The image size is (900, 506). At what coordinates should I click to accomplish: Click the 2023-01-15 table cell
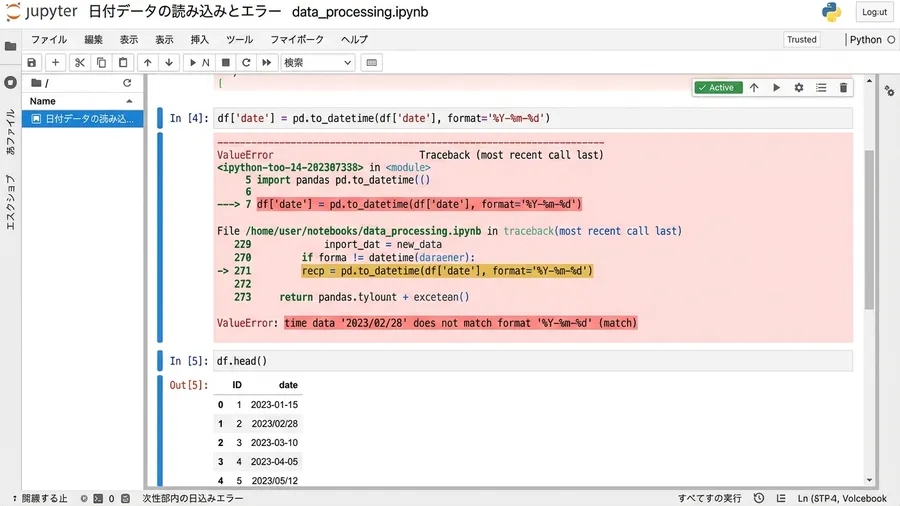pos(274,404)
